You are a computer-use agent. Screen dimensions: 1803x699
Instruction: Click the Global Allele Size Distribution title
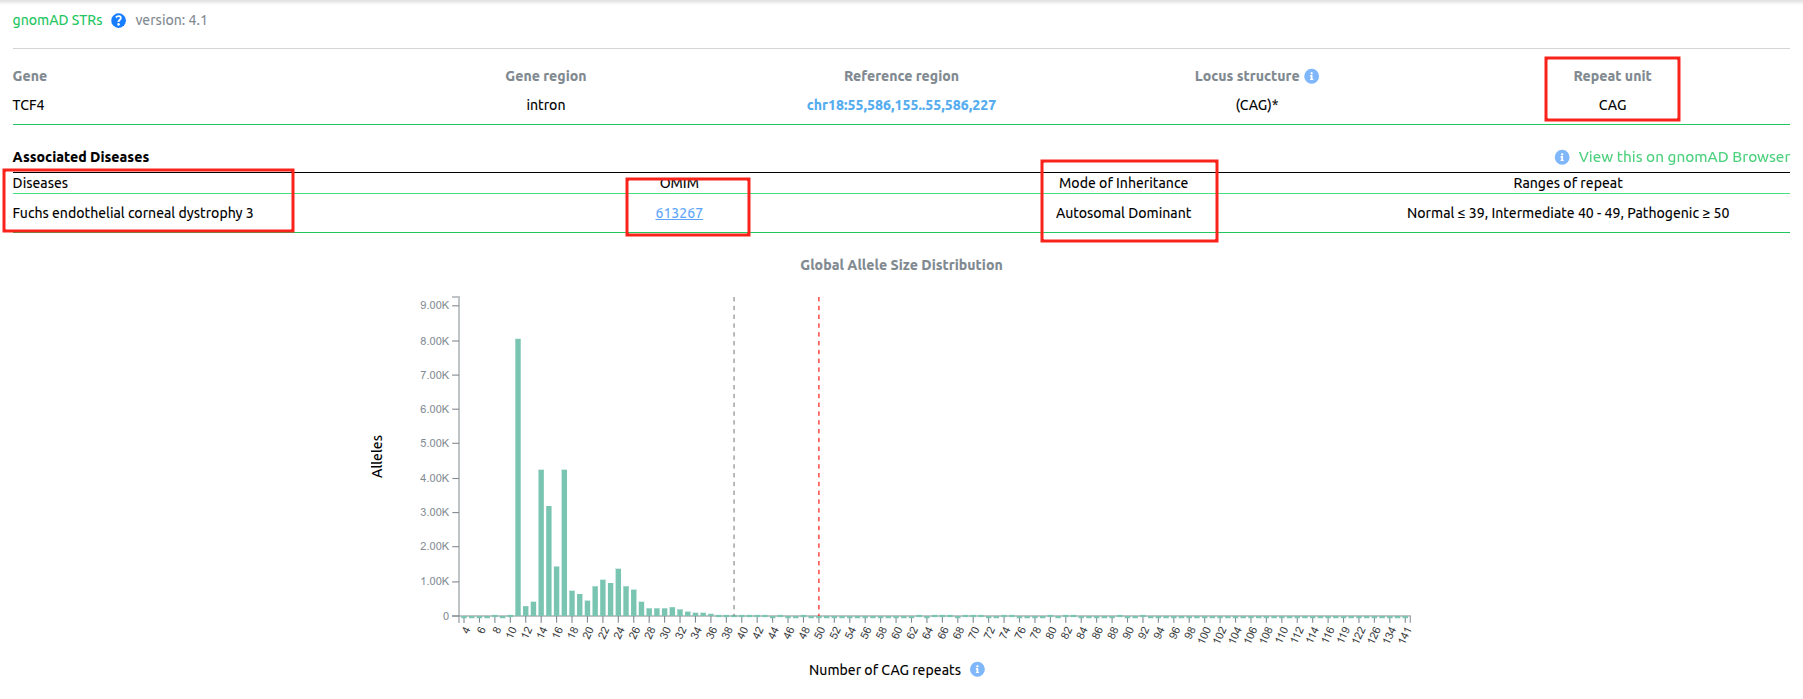[900, 265]
